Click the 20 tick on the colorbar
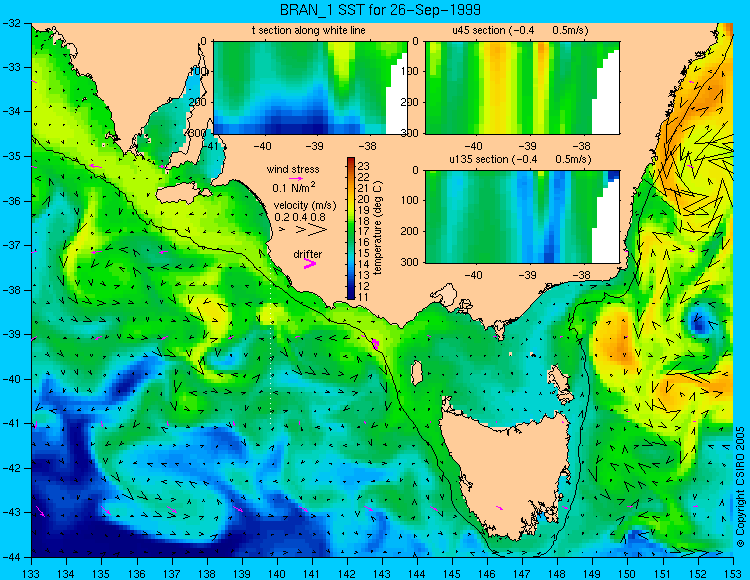The width and height of the screenshot is (750, 580). [x=364, y=199]
